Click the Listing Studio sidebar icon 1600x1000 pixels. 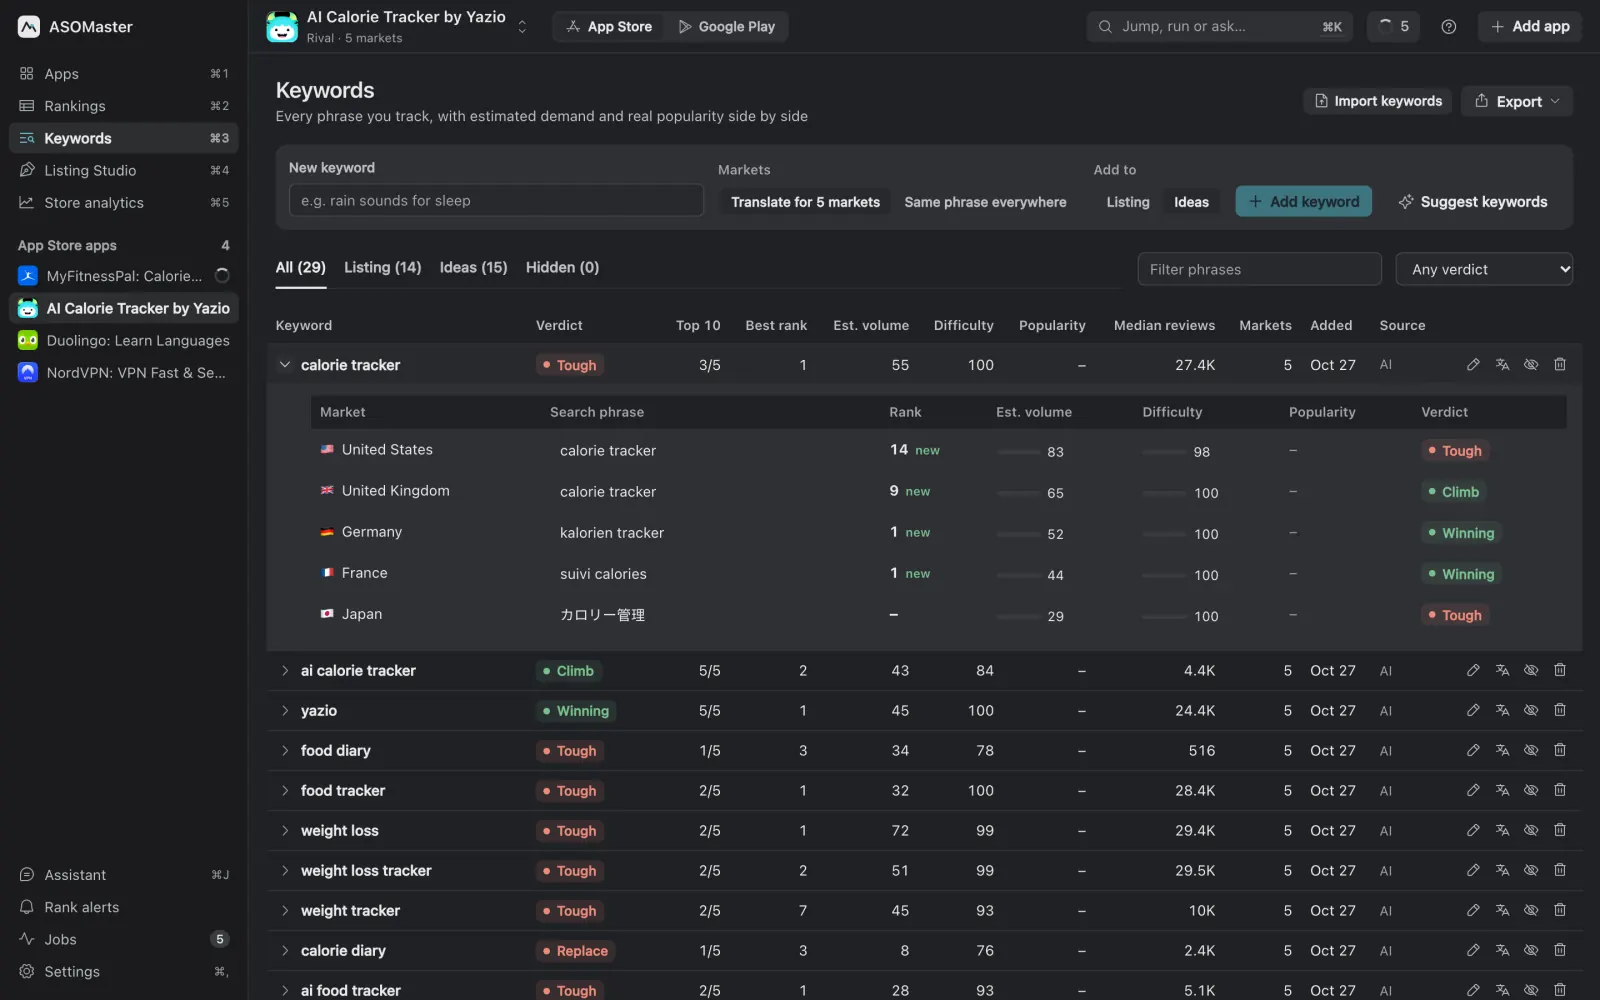point(27,171)
